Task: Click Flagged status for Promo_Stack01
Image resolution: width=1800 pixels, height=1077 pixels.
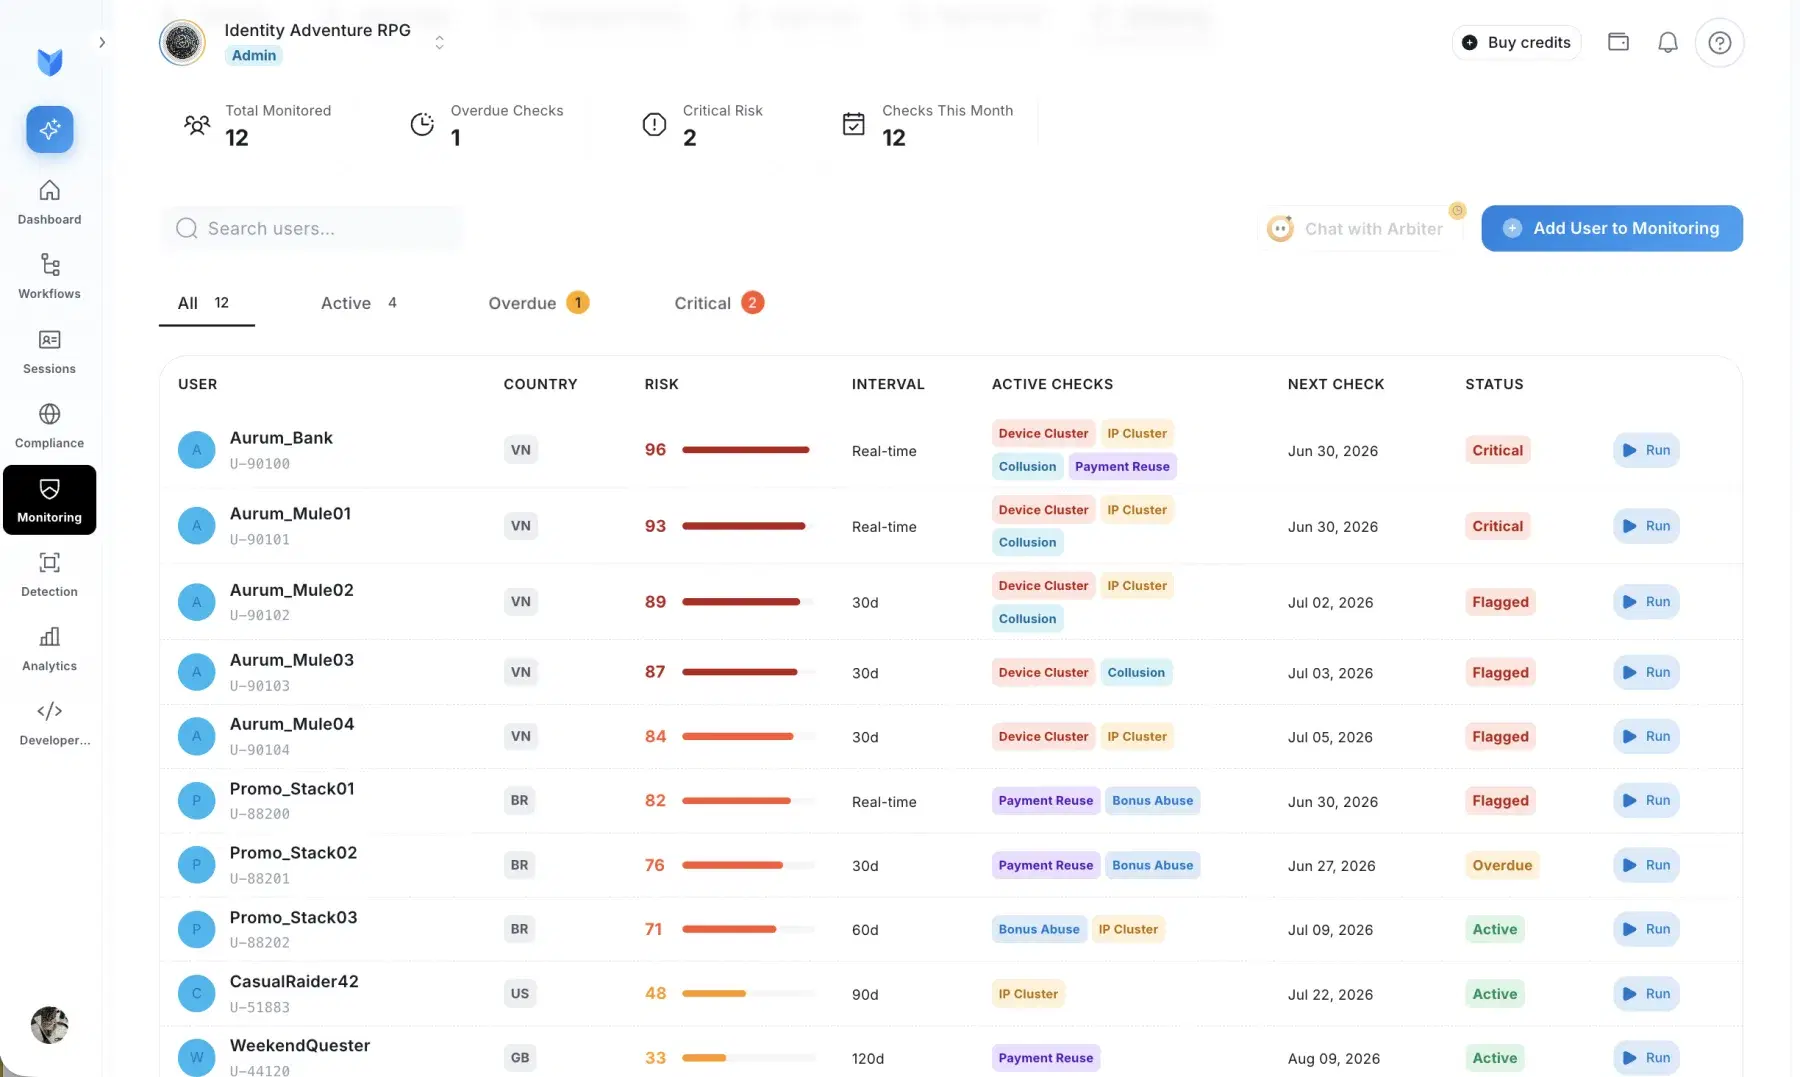Action: pyautogui.click(x=1500, y=801)
